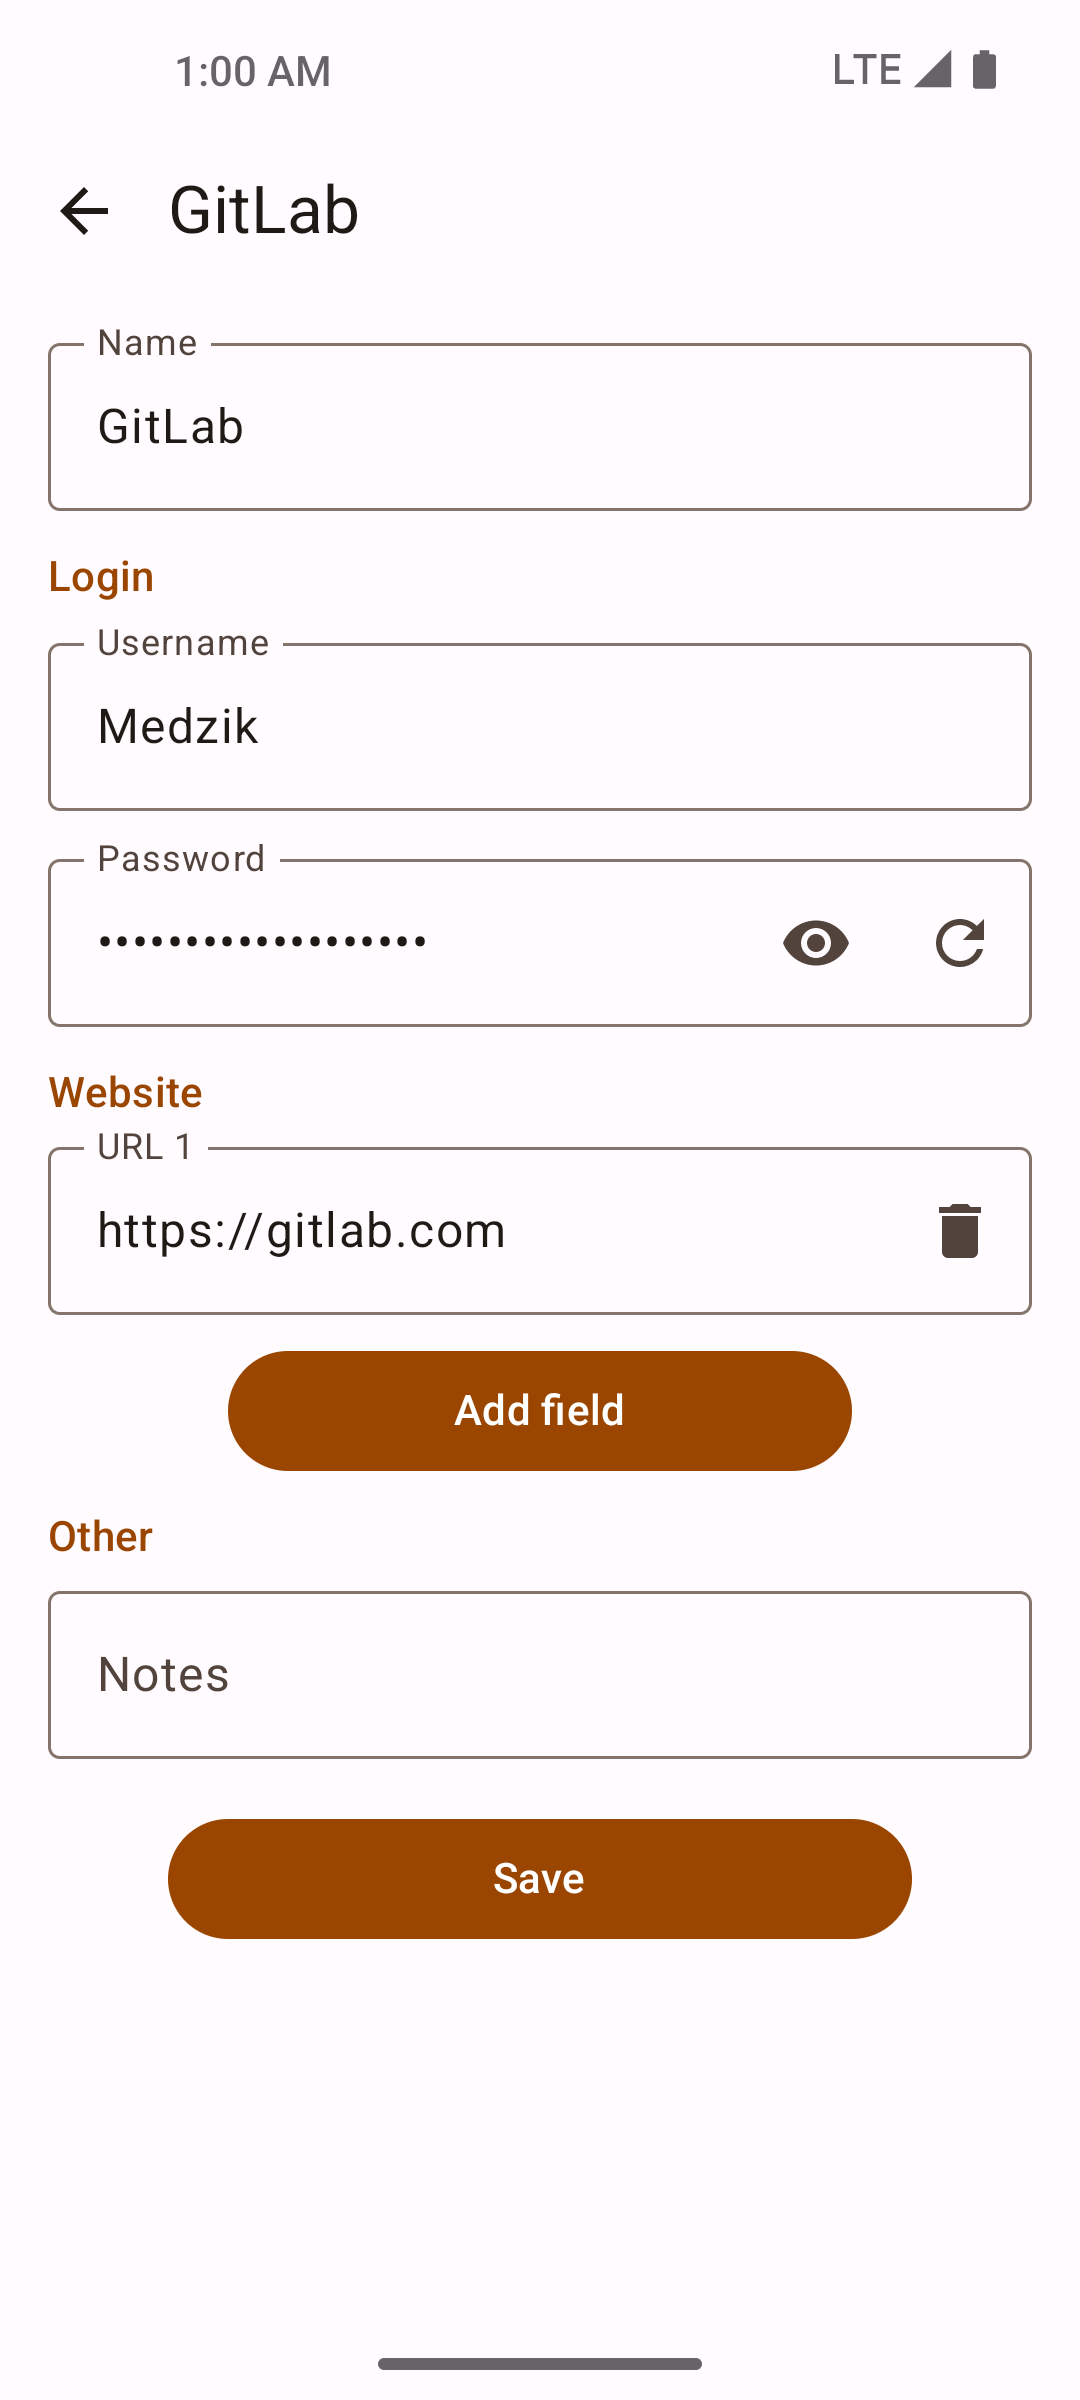Regenerate the password with the refresh icon
Image resolution: width=1080 pixels, height=2400 pixels.
(x=960, y=943)
